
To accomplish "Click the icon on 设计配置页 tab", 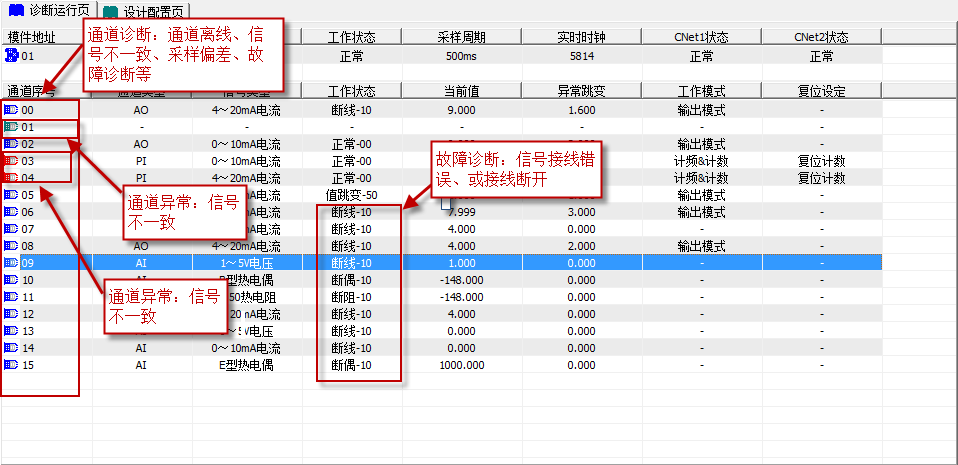I will [111, 11].
